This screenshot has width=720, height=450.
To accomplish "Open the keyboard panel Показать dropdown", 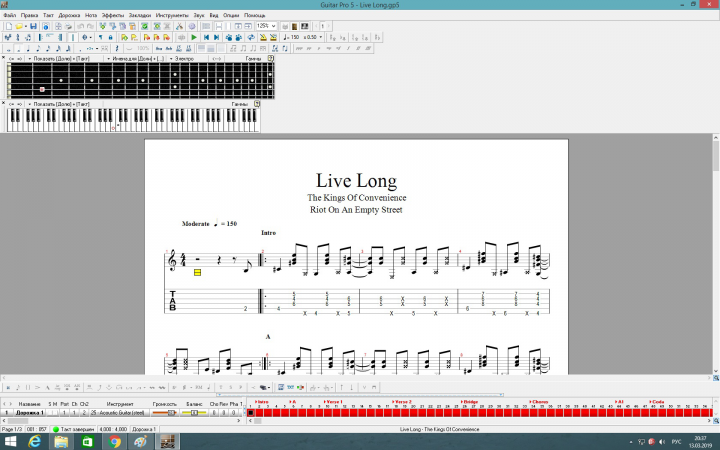I will pos(58,104).
